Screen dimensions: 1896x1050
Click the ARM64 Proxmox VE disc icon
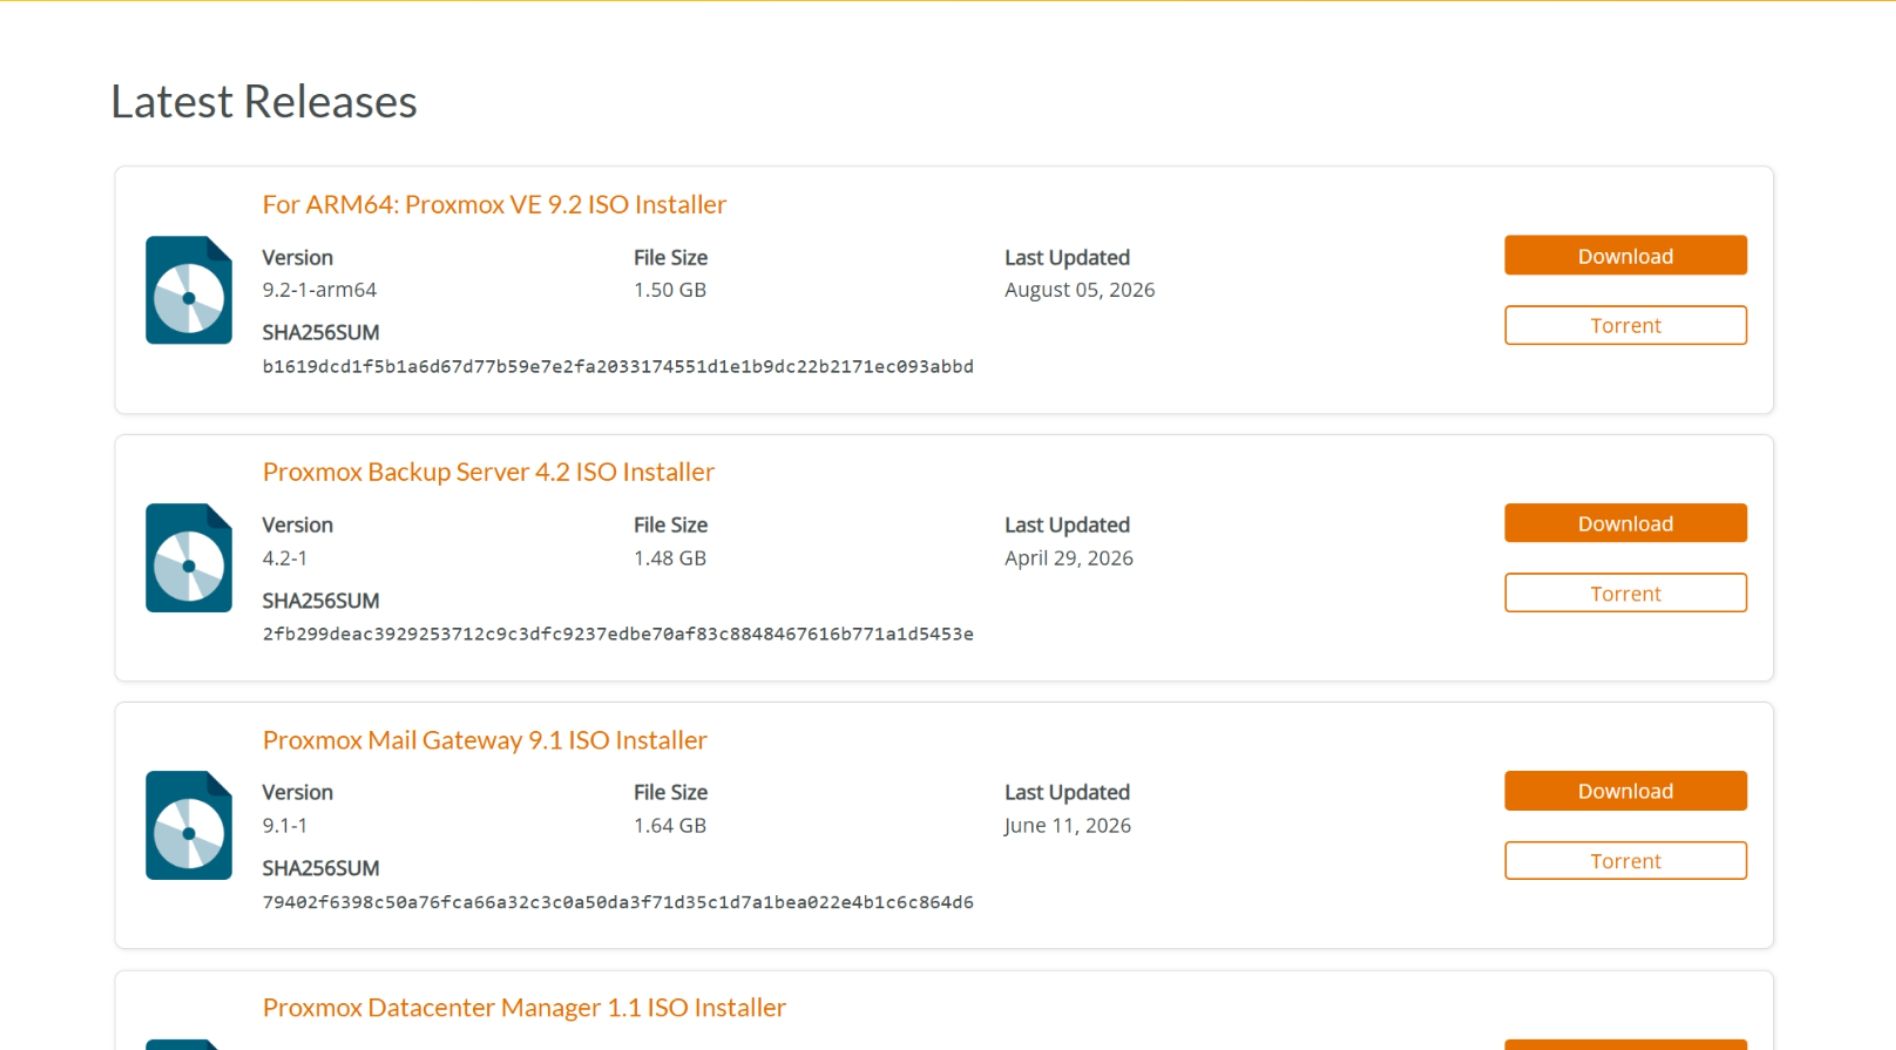[189, 290]
